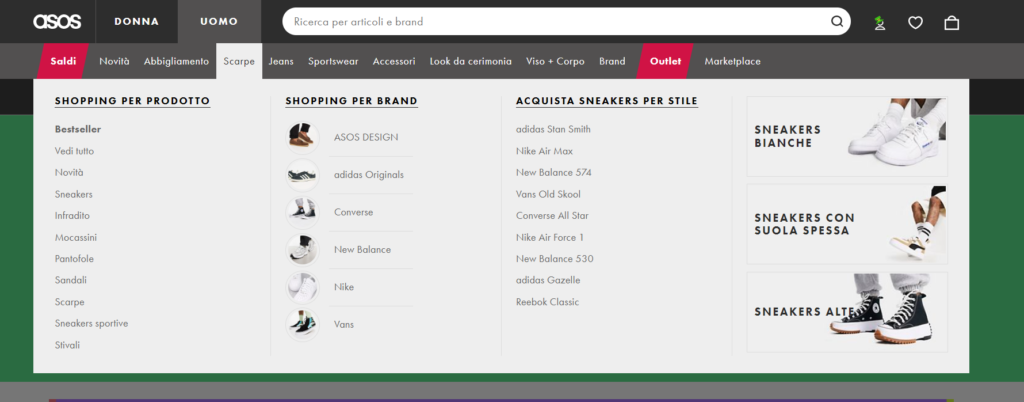The width and height of the screenshot is (1024, 402).
Task: Open the Sneakers sportive link
Action: pyautogui.click(x=91, y=323)
